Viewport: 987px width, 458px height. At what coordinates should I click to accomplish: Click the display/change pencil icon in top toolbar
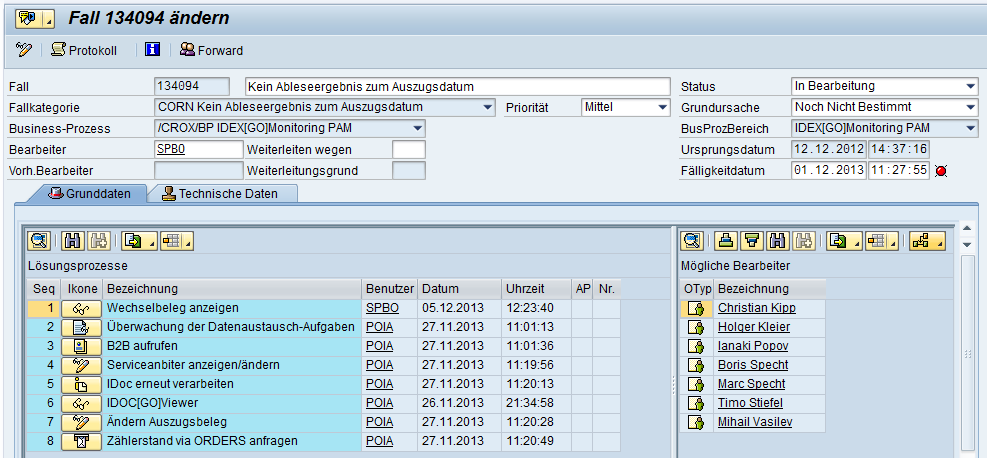(x=24, y=50)
